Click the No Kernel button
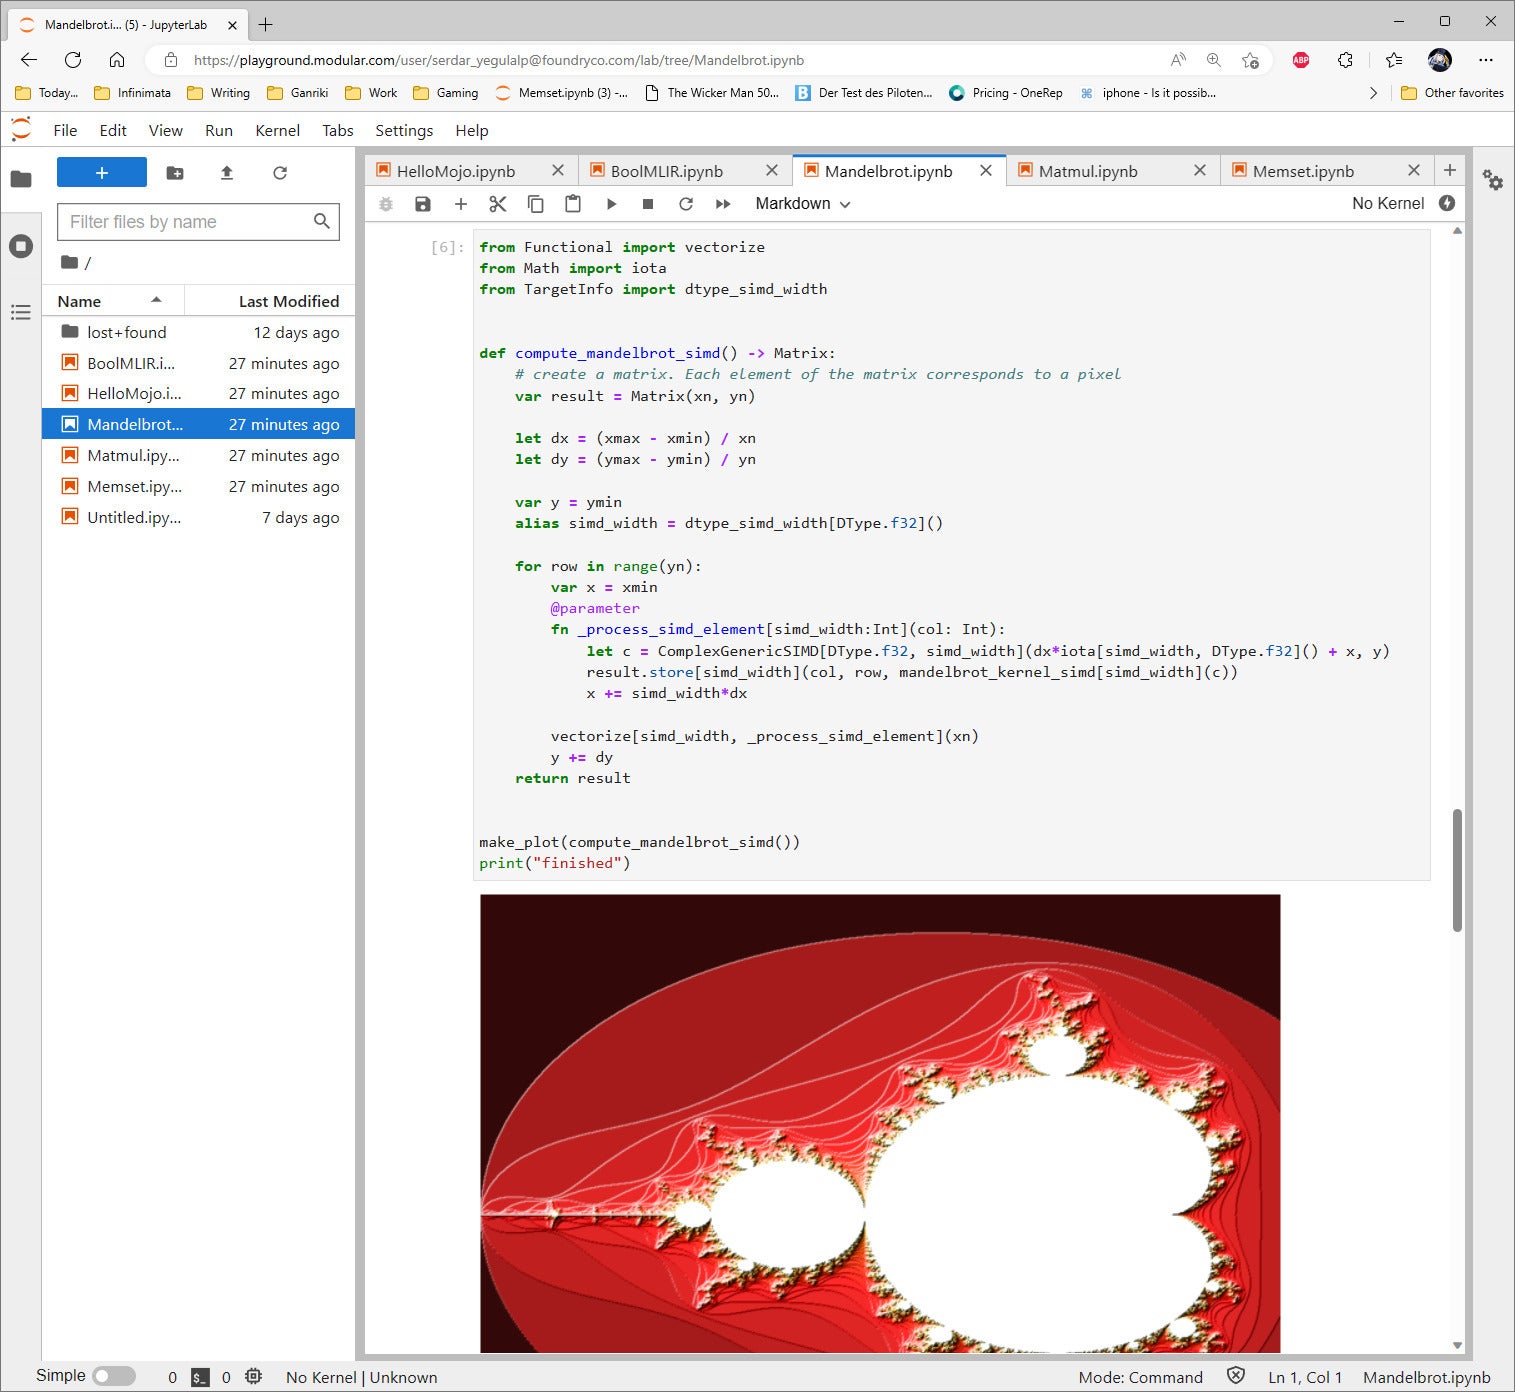The width and height of the screenshot is (1515, 1392). click(x=1387, y=203)
